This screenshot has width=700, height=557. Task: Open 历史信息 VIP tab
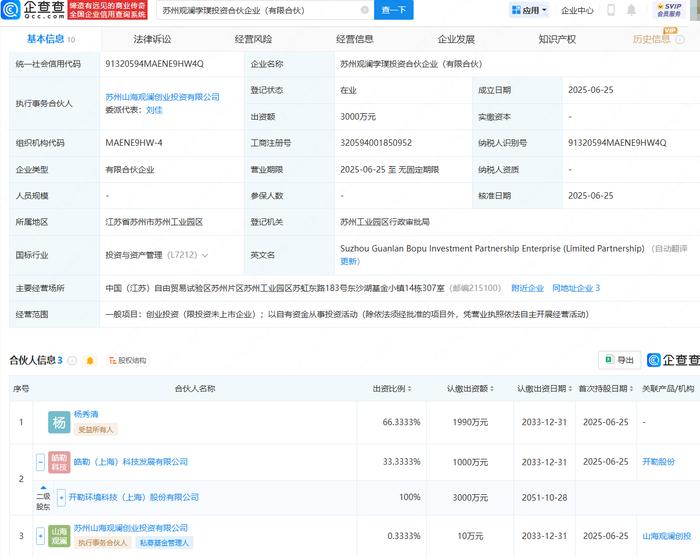point(651,39)
